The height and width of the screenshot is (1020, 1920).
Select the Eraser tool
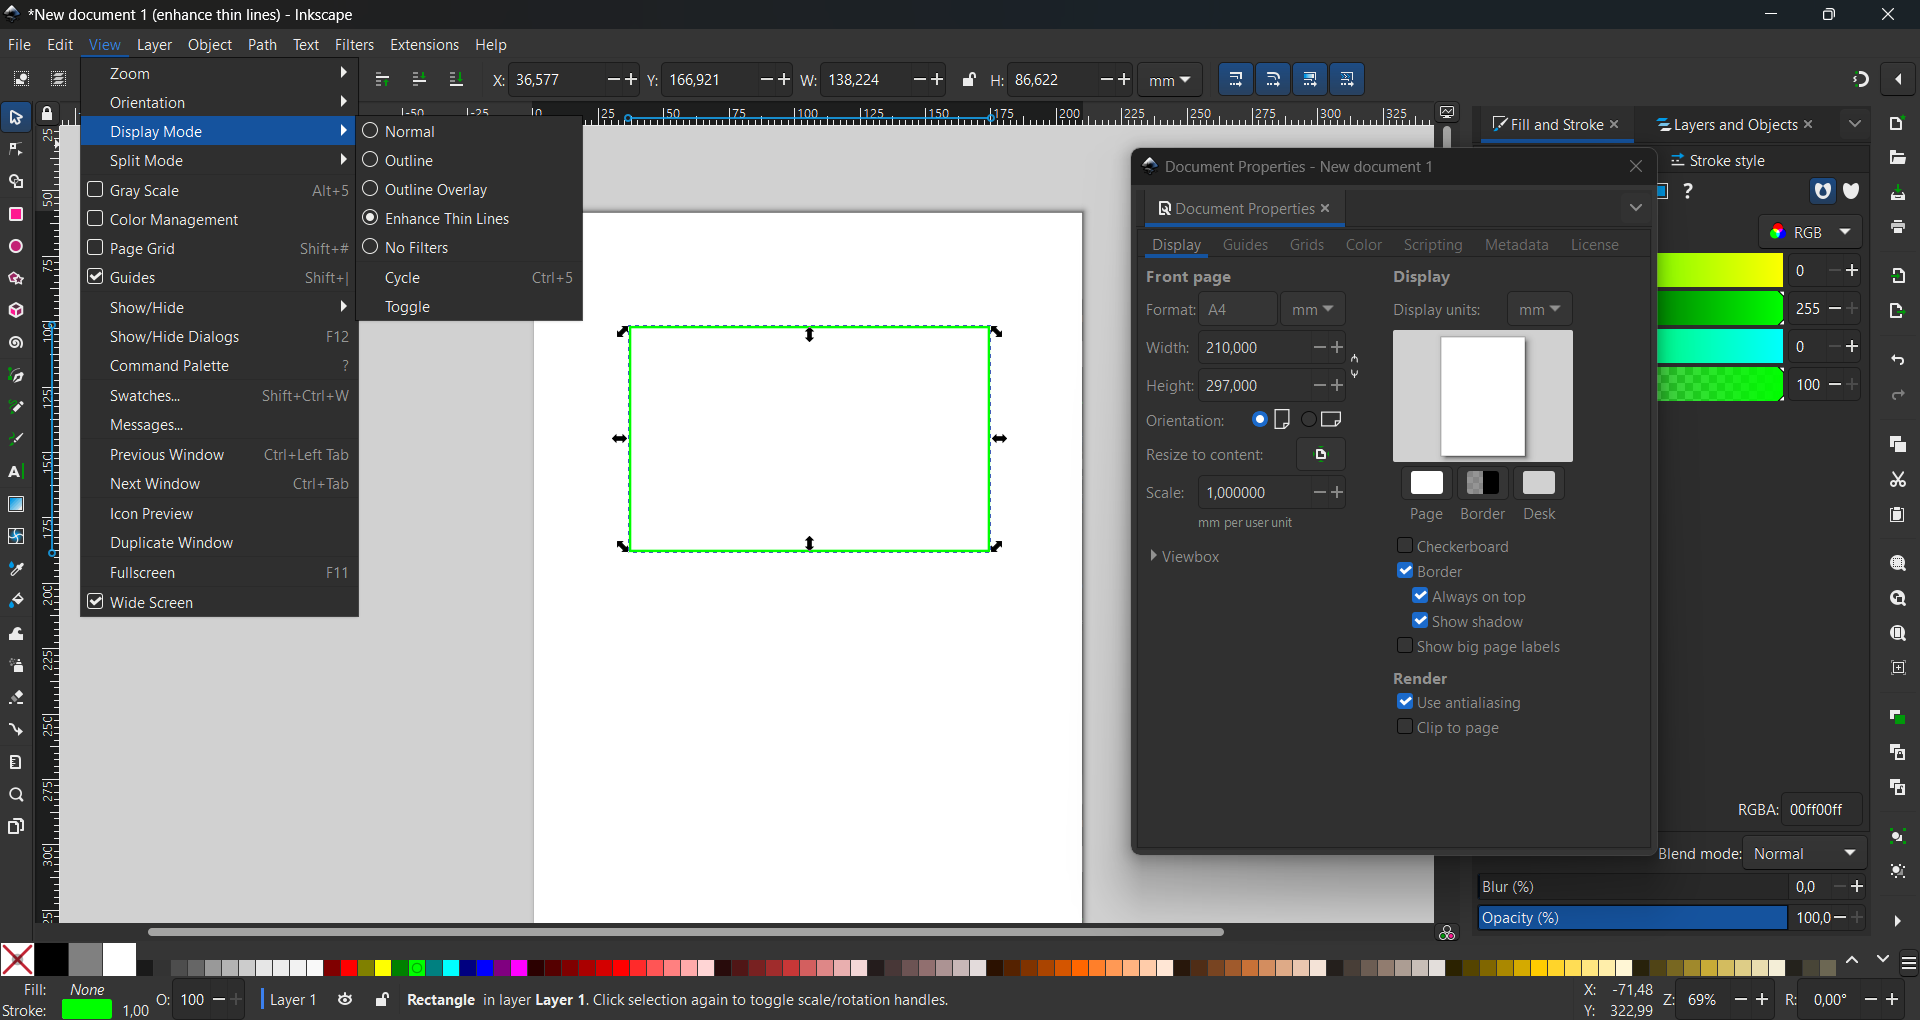[x=16, y=698]
